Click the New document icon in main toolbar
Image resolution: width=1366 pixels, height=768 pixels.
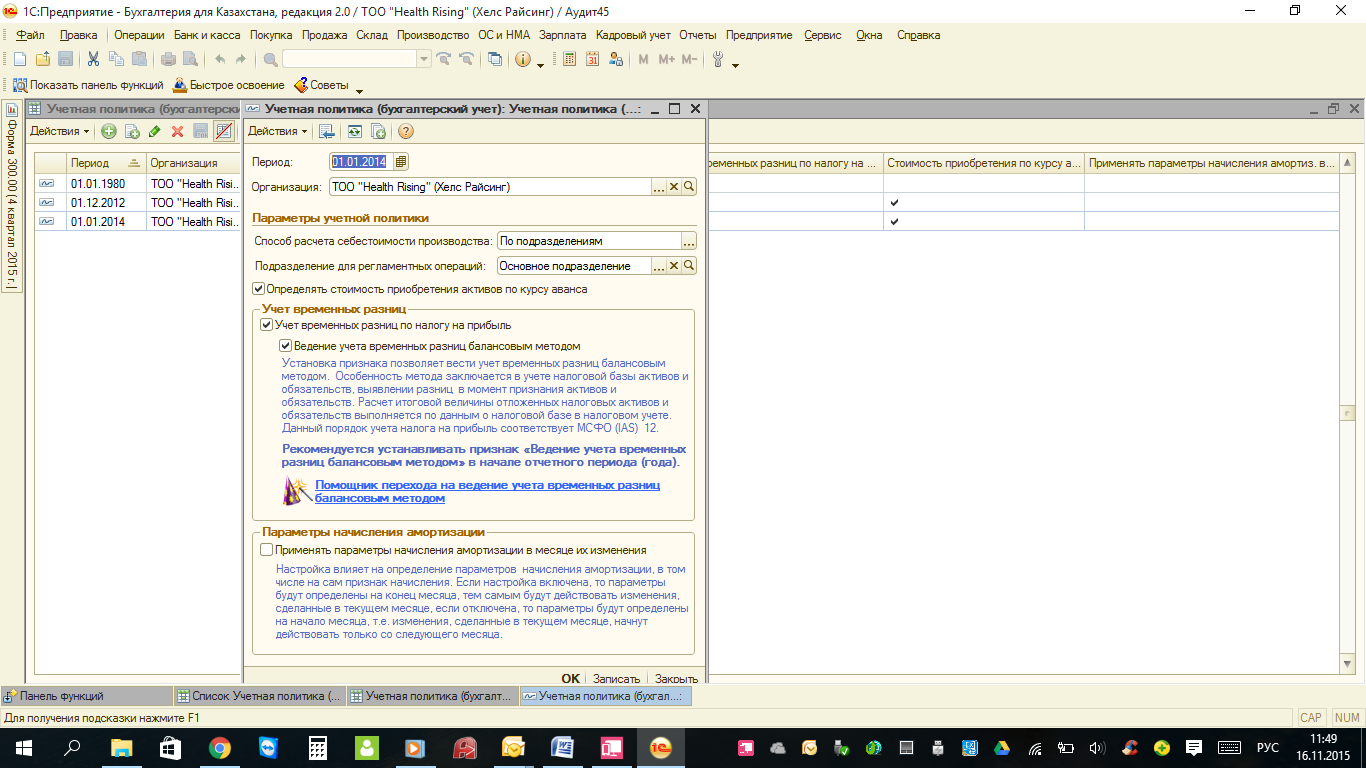coord(19,60)
